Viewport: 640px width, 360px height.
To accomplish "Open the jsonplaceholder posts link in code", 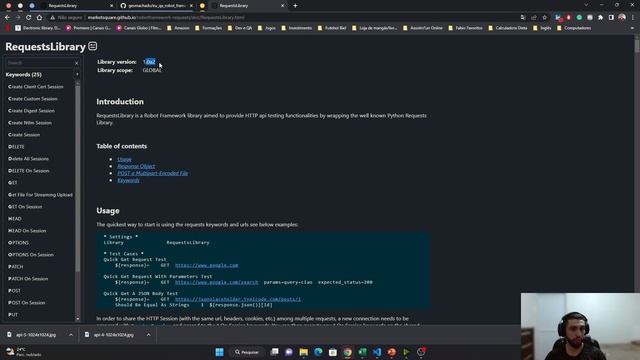I will pos(238,299).
